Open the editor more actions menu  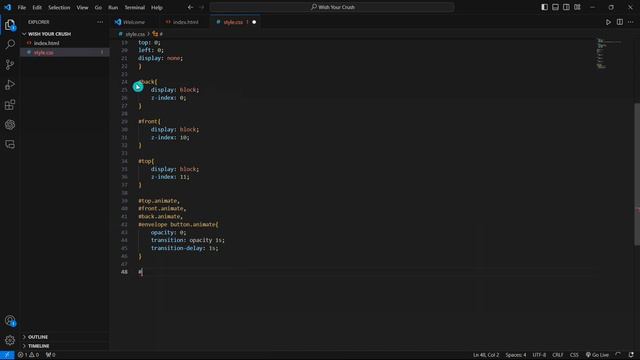click(631, 22)
